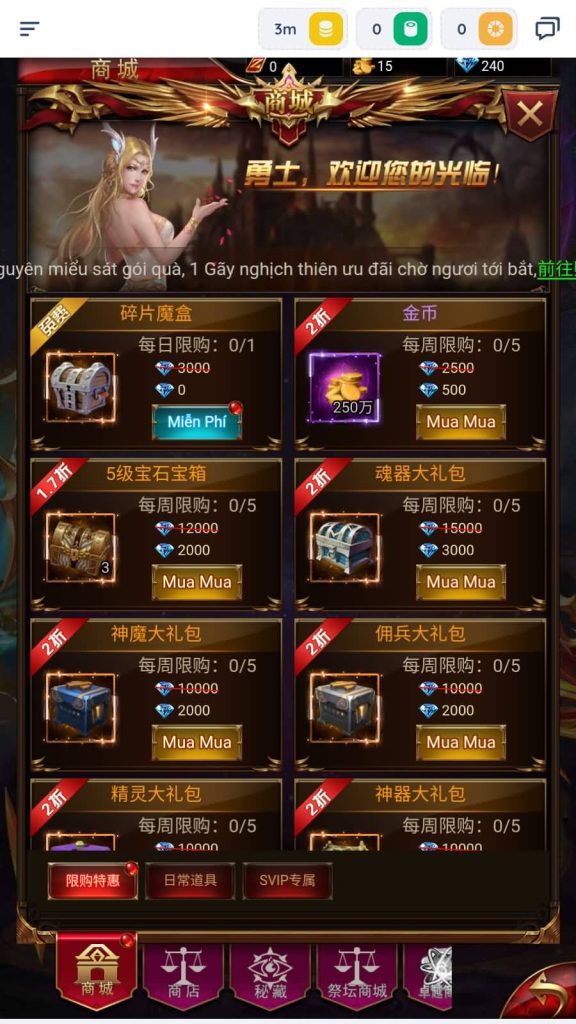The image size is (576, 1024).
Task: Select the 魂器大礼包 chest icon
Action: (x=344, y=547)
